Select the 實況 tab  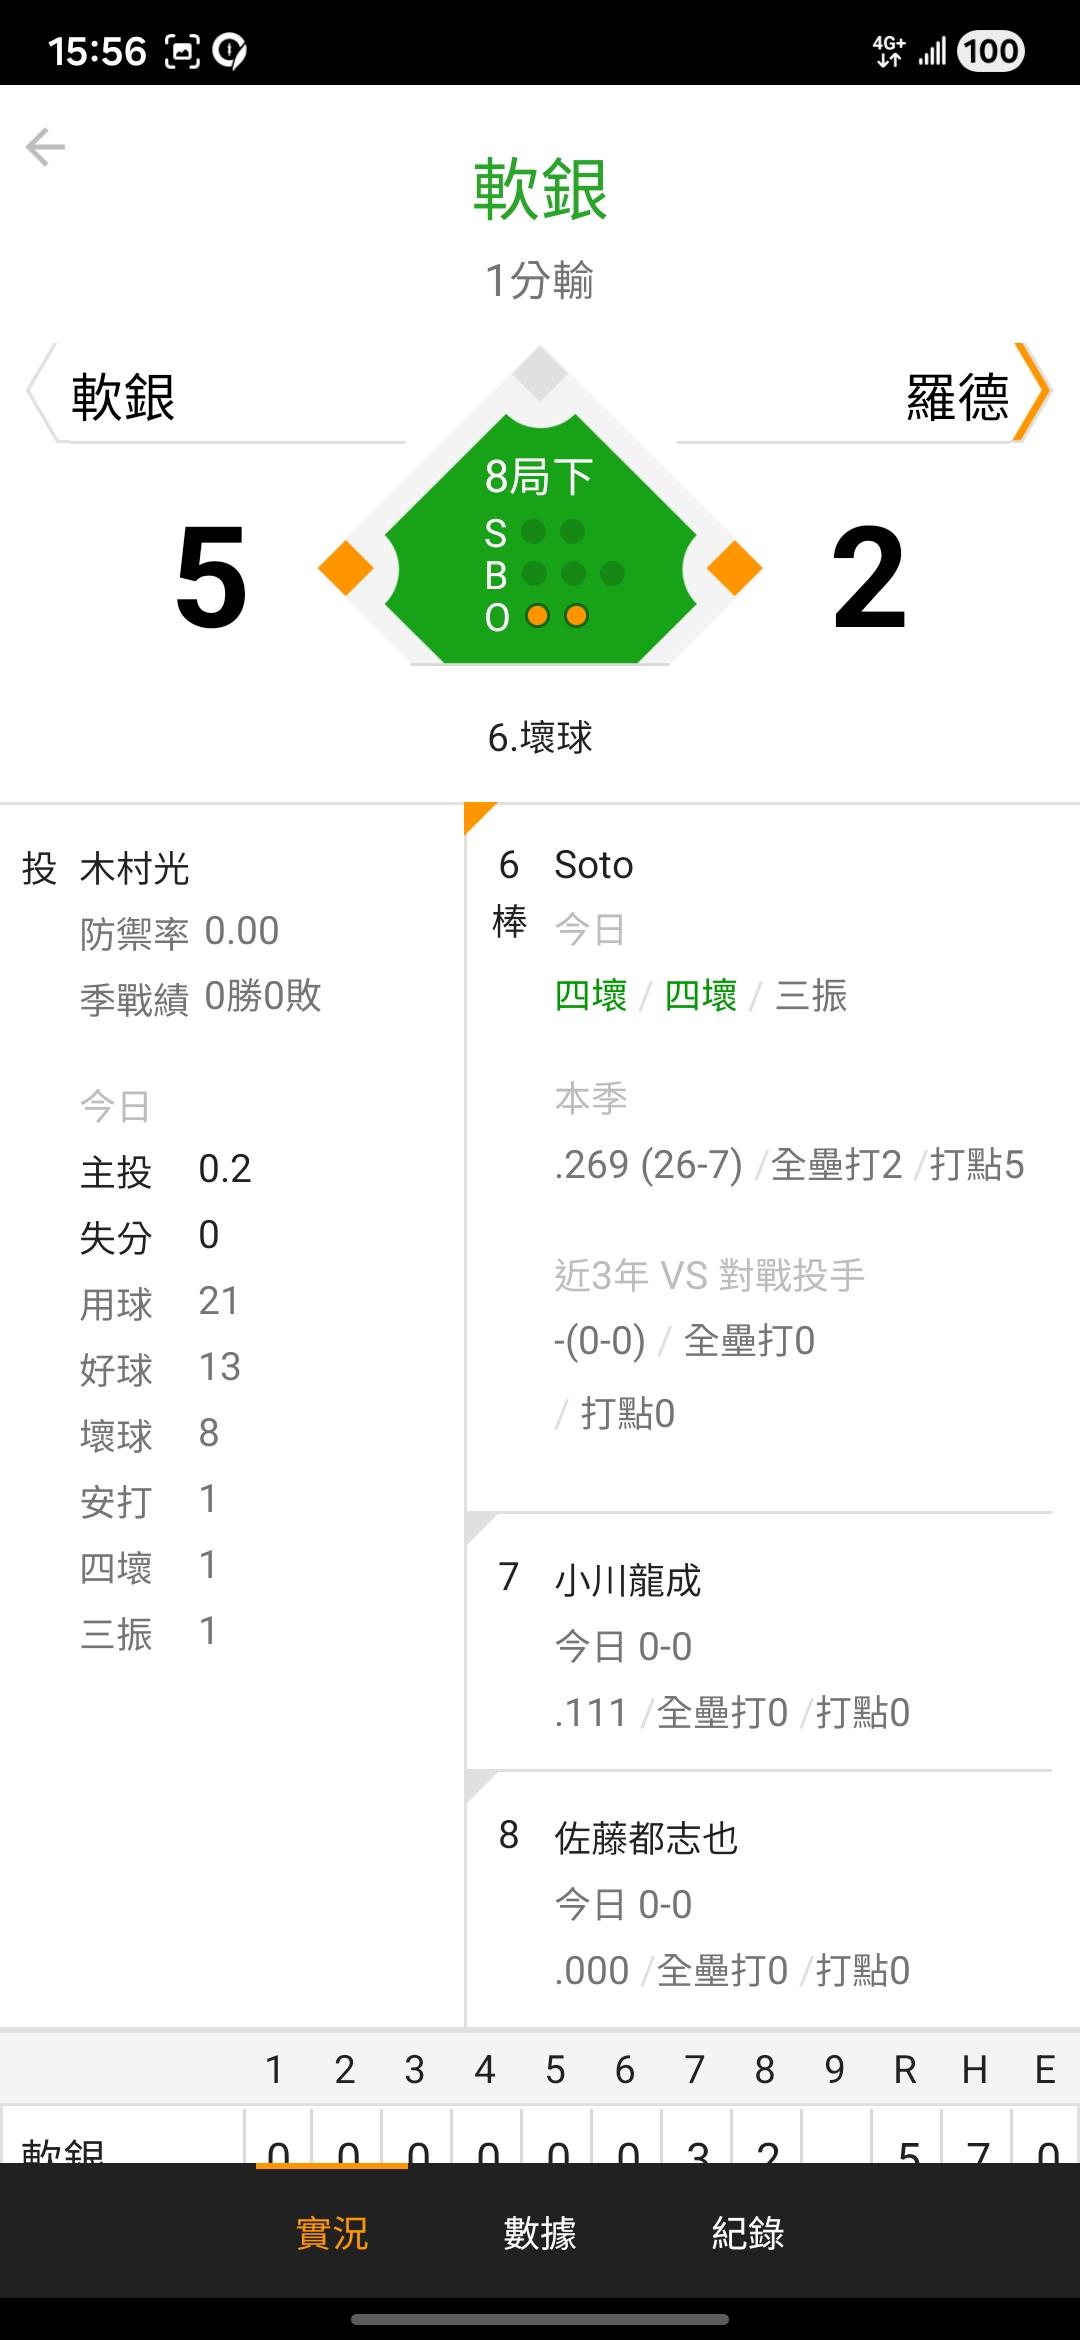click(x=332, y=2233)
